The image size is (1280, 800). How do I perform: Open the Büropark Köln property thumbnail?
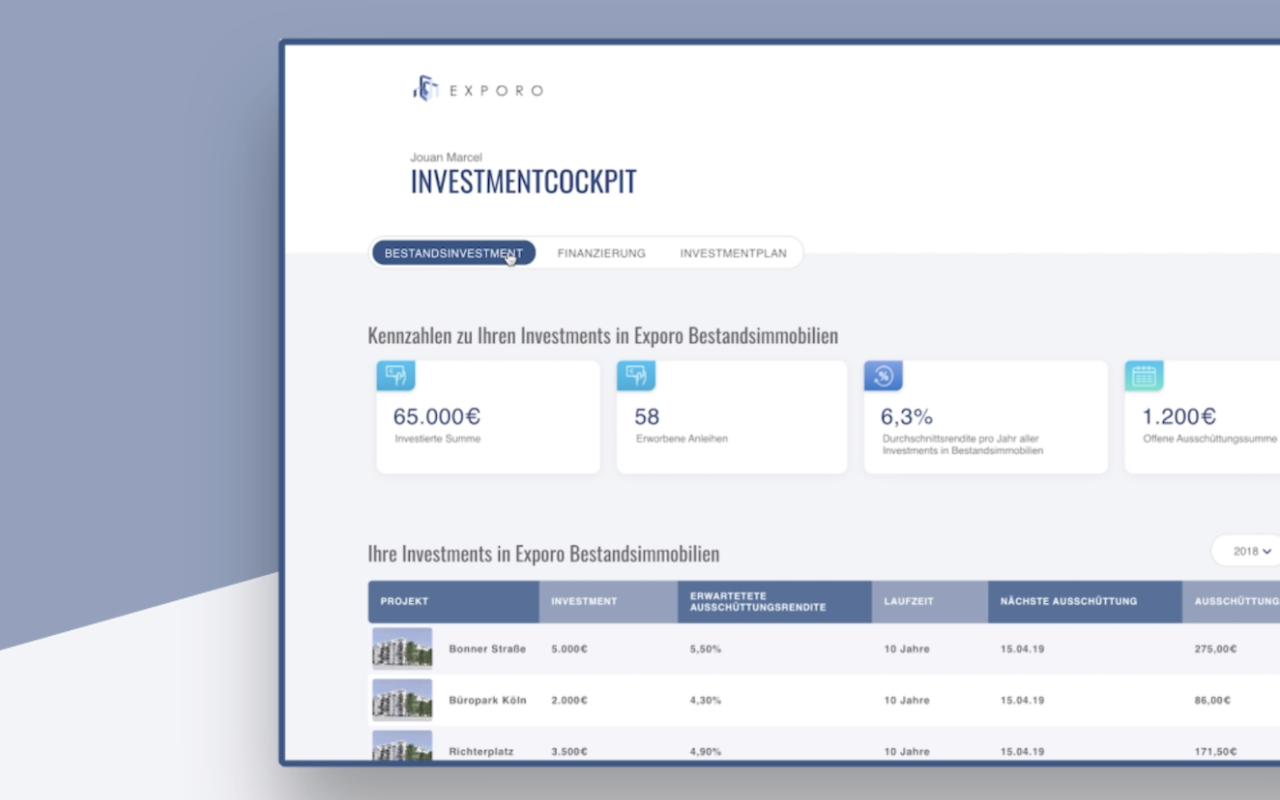[402, 700]
